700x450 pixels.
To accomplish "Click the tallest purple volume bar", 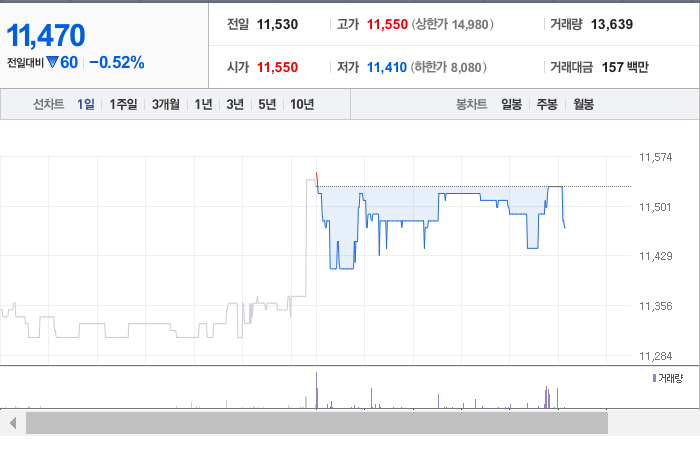I will coord(317,390).
